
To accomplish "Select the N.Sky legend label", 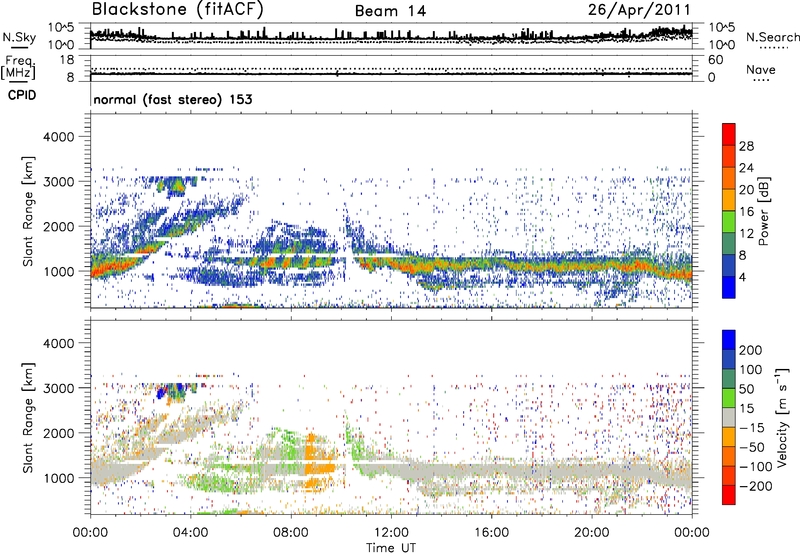I will coord(19,37).
